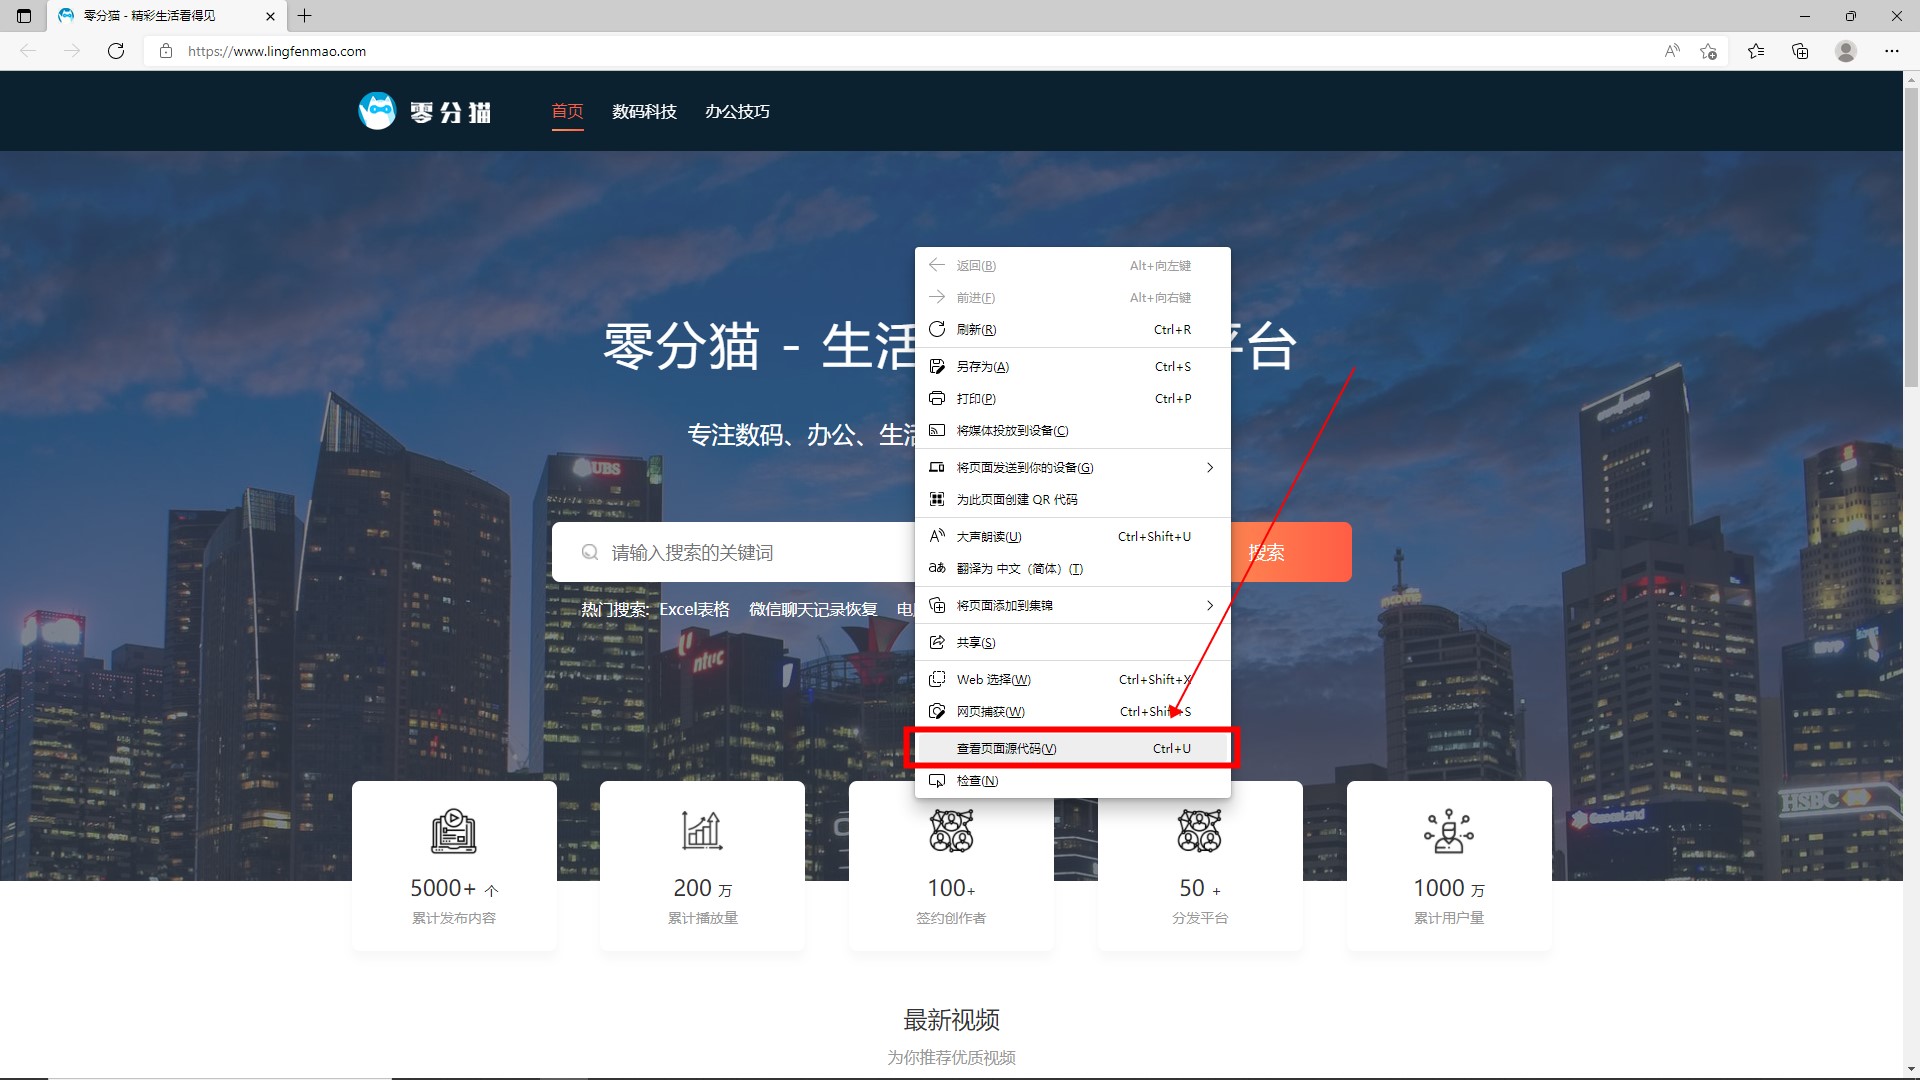Click the 翻译为中文 icon
Screen dimensions: 1920x1080
pos(936,568)
